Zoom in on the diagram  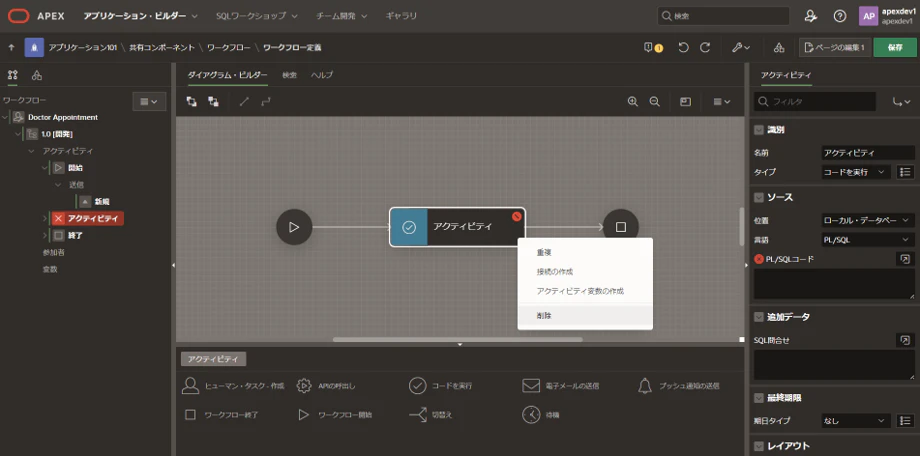click(x=632, y=102)
